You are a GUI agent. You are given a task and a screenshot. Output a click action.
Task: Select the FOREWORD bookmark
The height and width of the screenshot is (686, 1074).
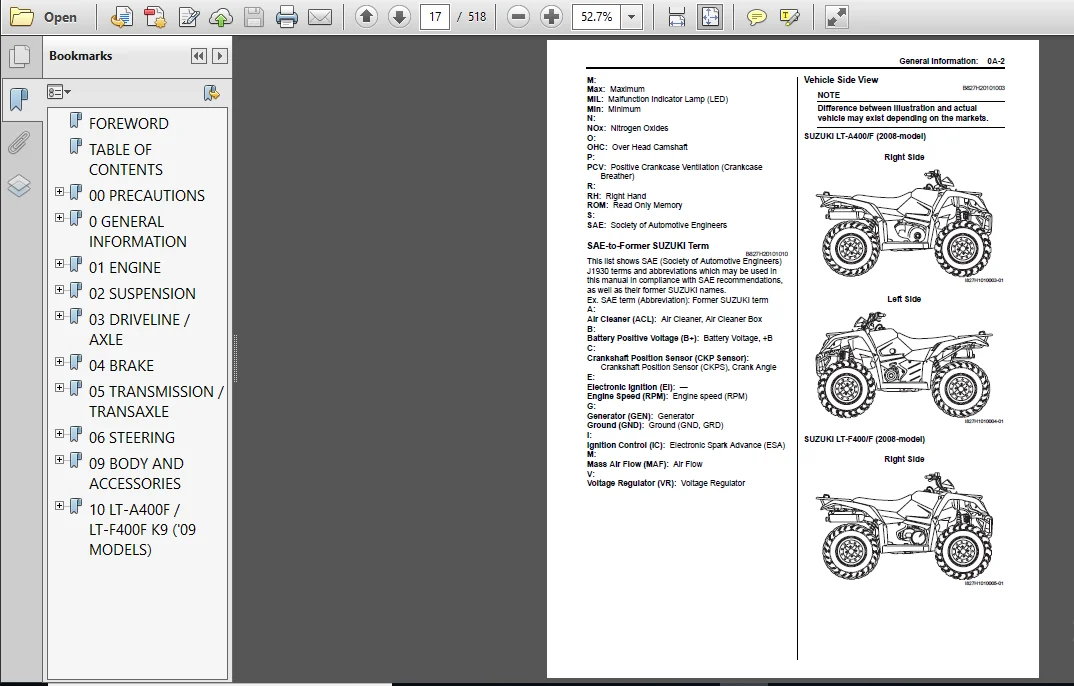(x=129, y=123)
